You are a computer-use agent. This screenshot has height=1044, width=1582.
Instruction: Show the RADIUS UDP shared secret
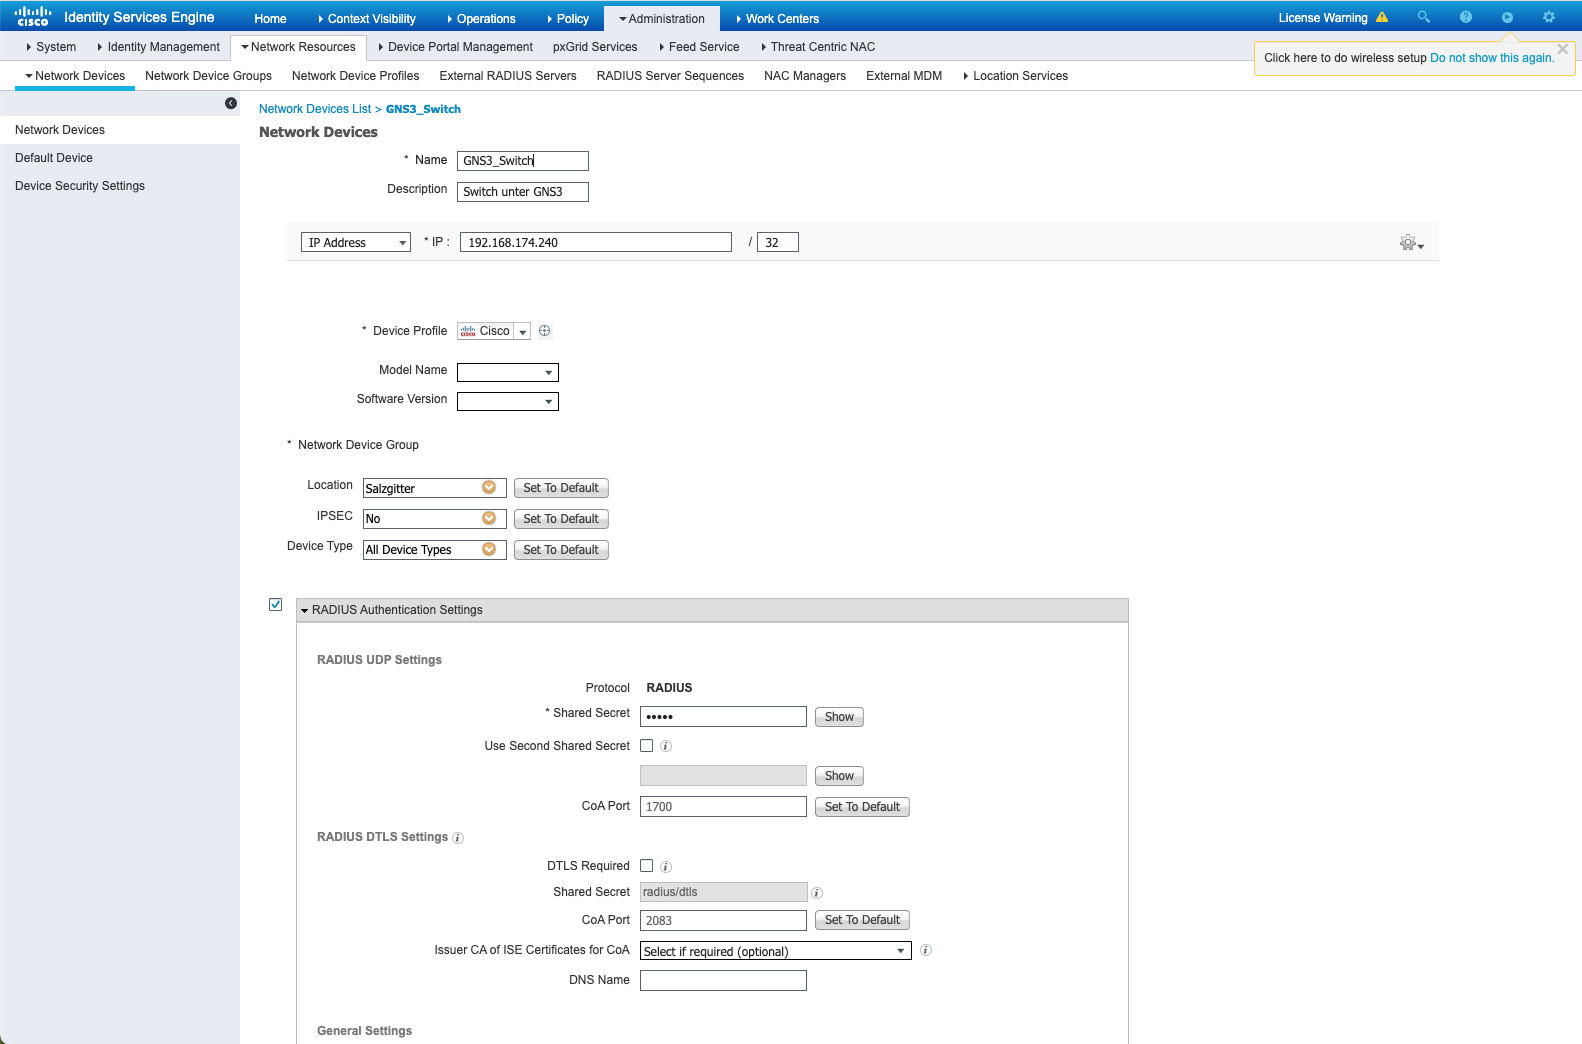click(x=839, y=717)
